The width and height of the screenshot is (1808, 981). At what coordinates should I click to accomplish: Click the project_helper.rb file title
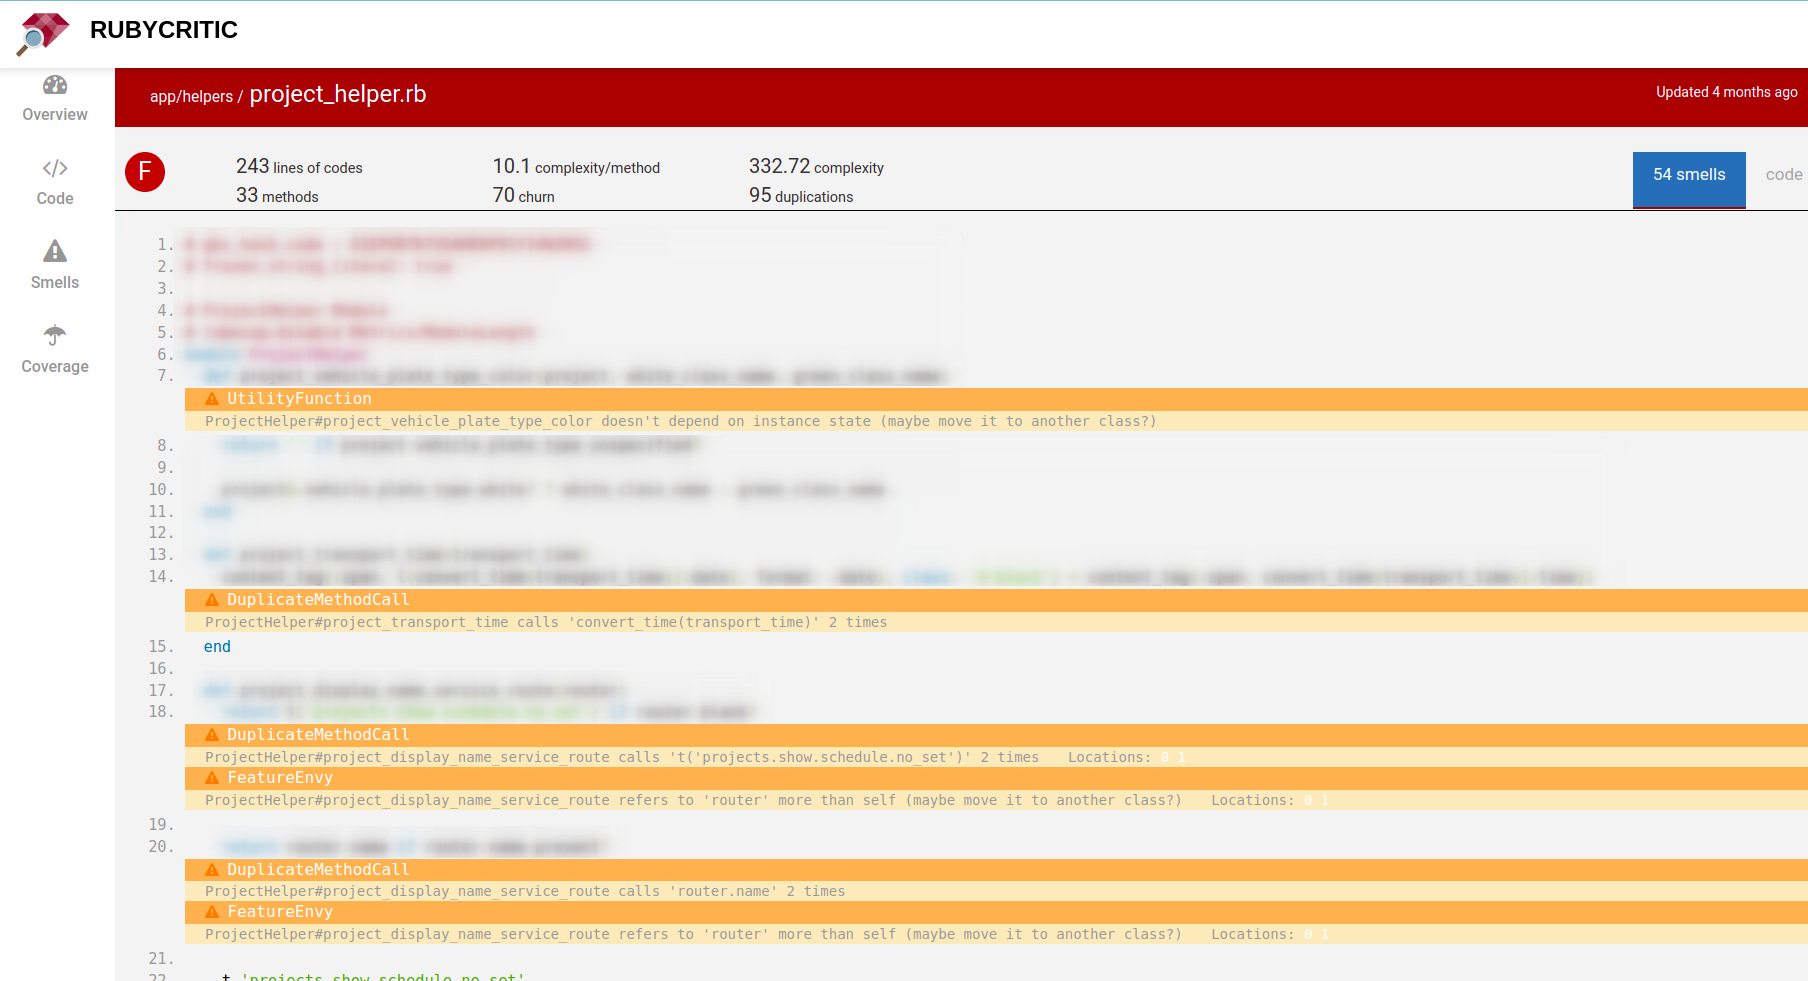(x=338, y=94)
